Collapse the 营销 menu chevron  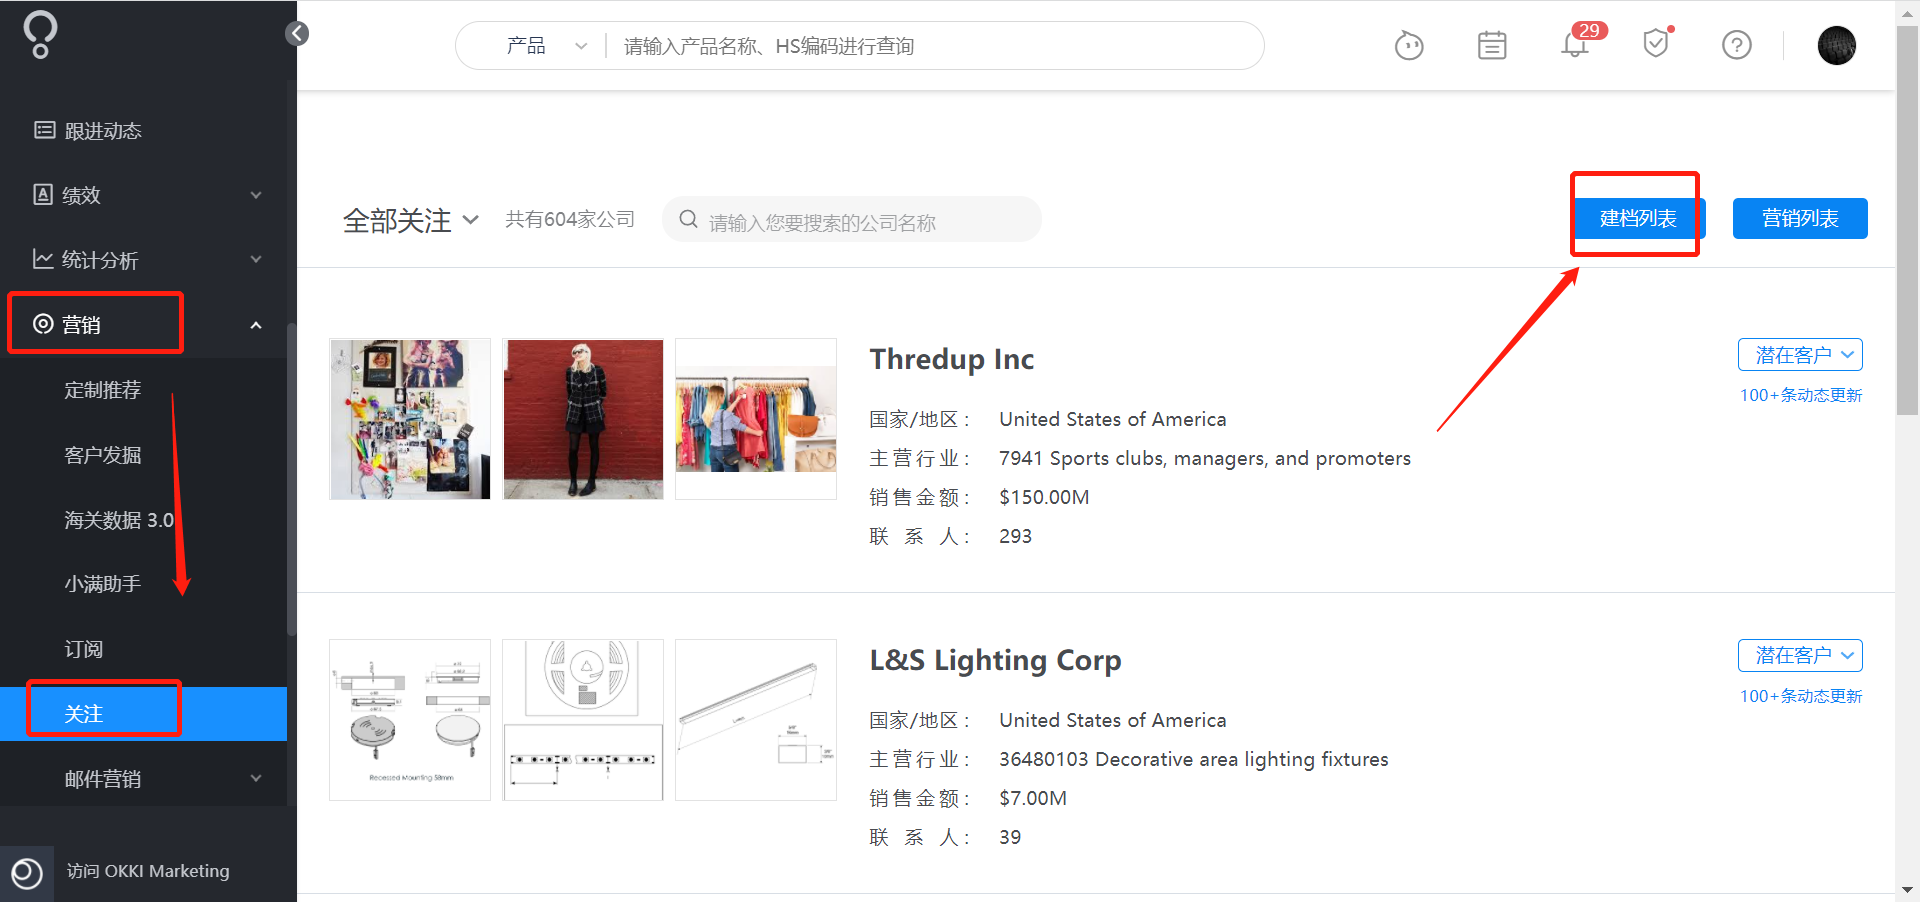click(x=256, y=325)
